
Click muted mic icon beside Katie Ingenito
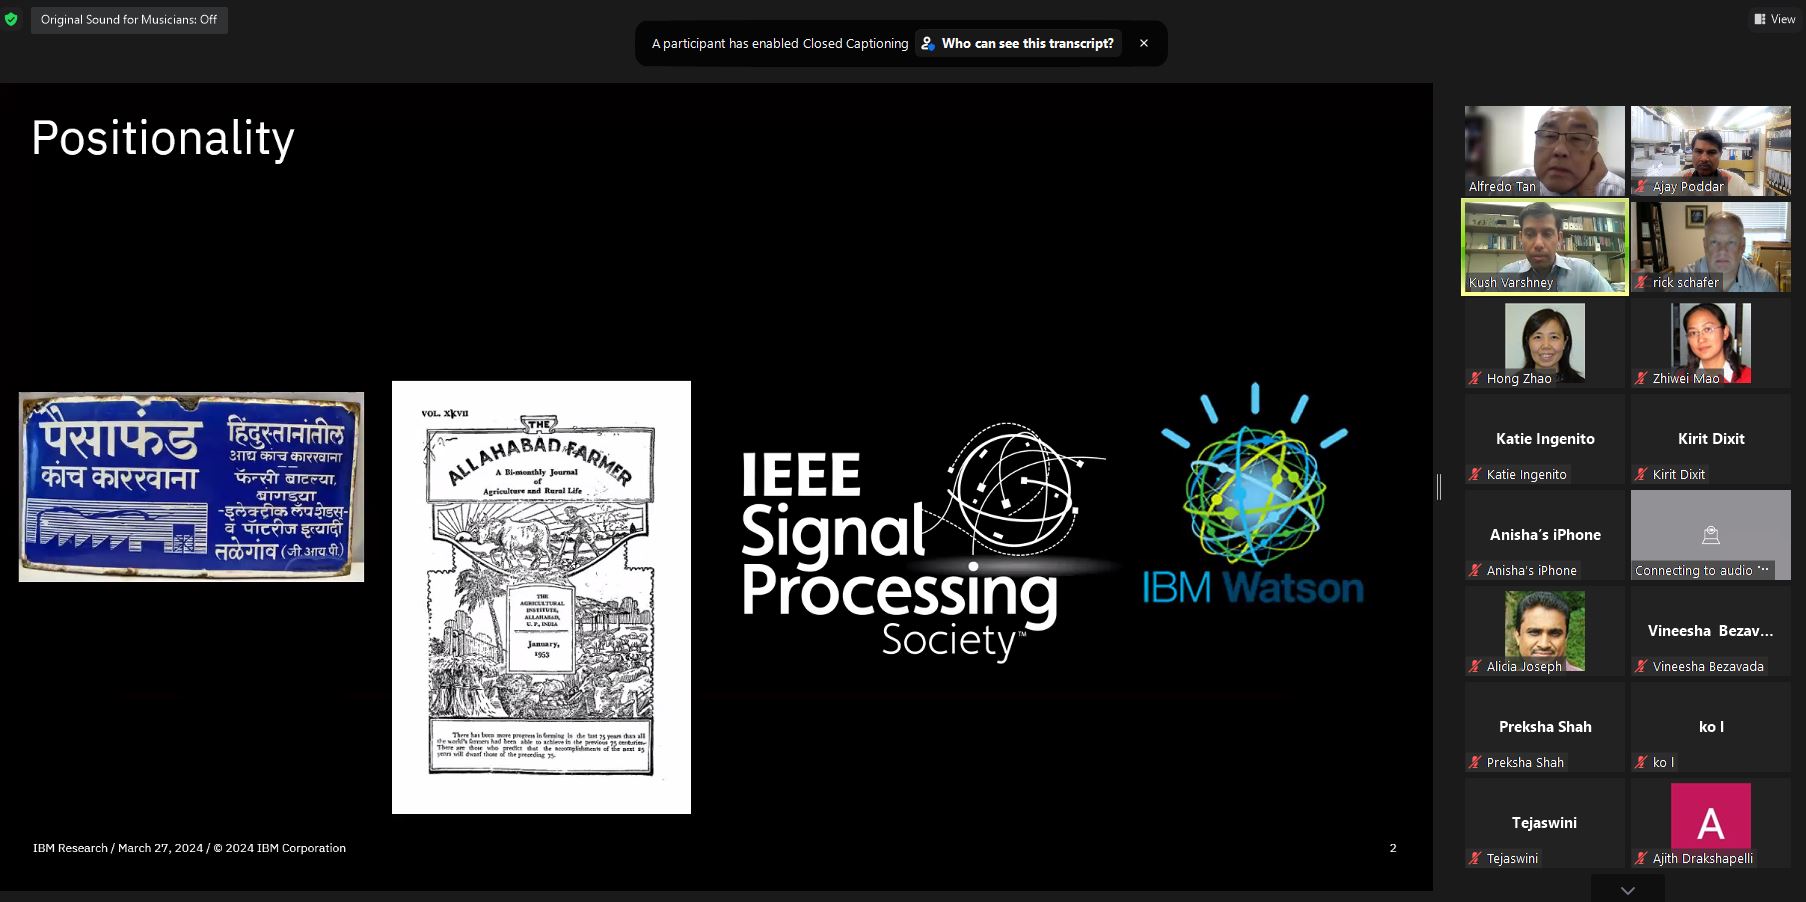(x=1475, y=475)
